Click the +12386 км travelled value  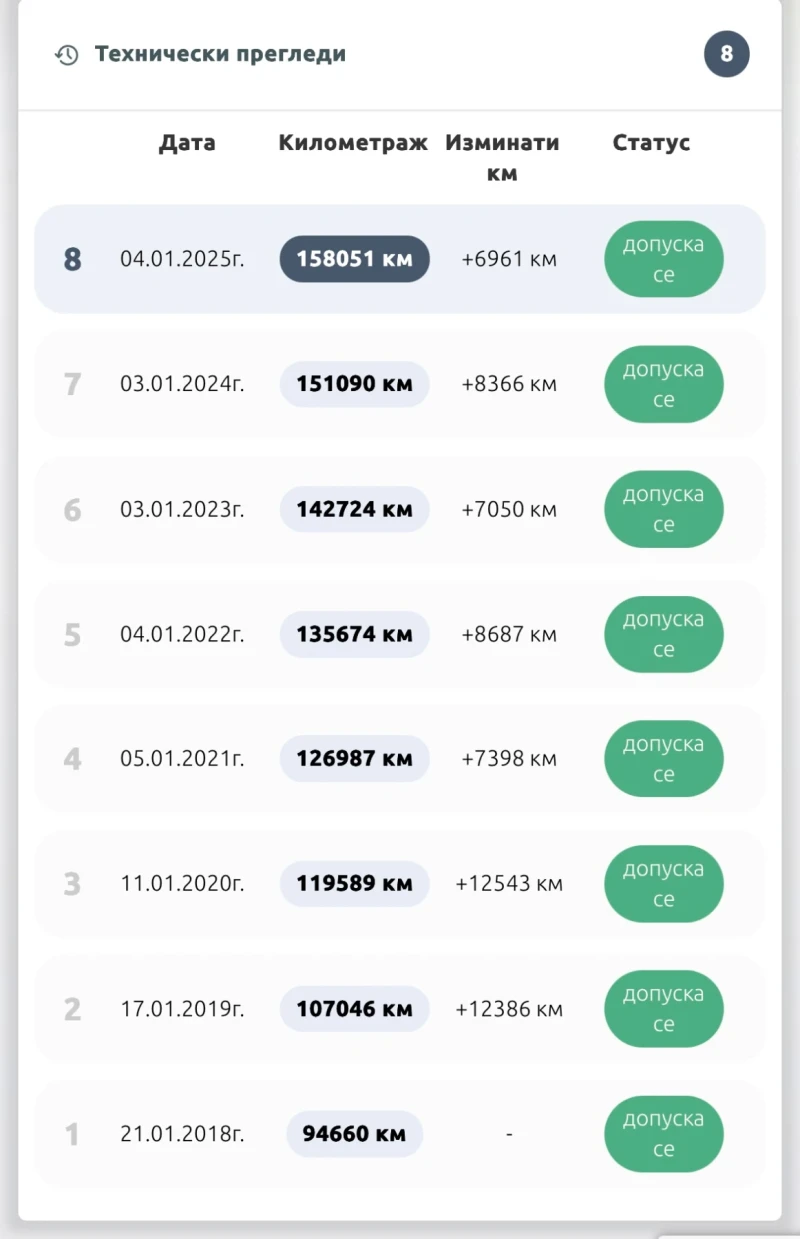[509, 1009]
